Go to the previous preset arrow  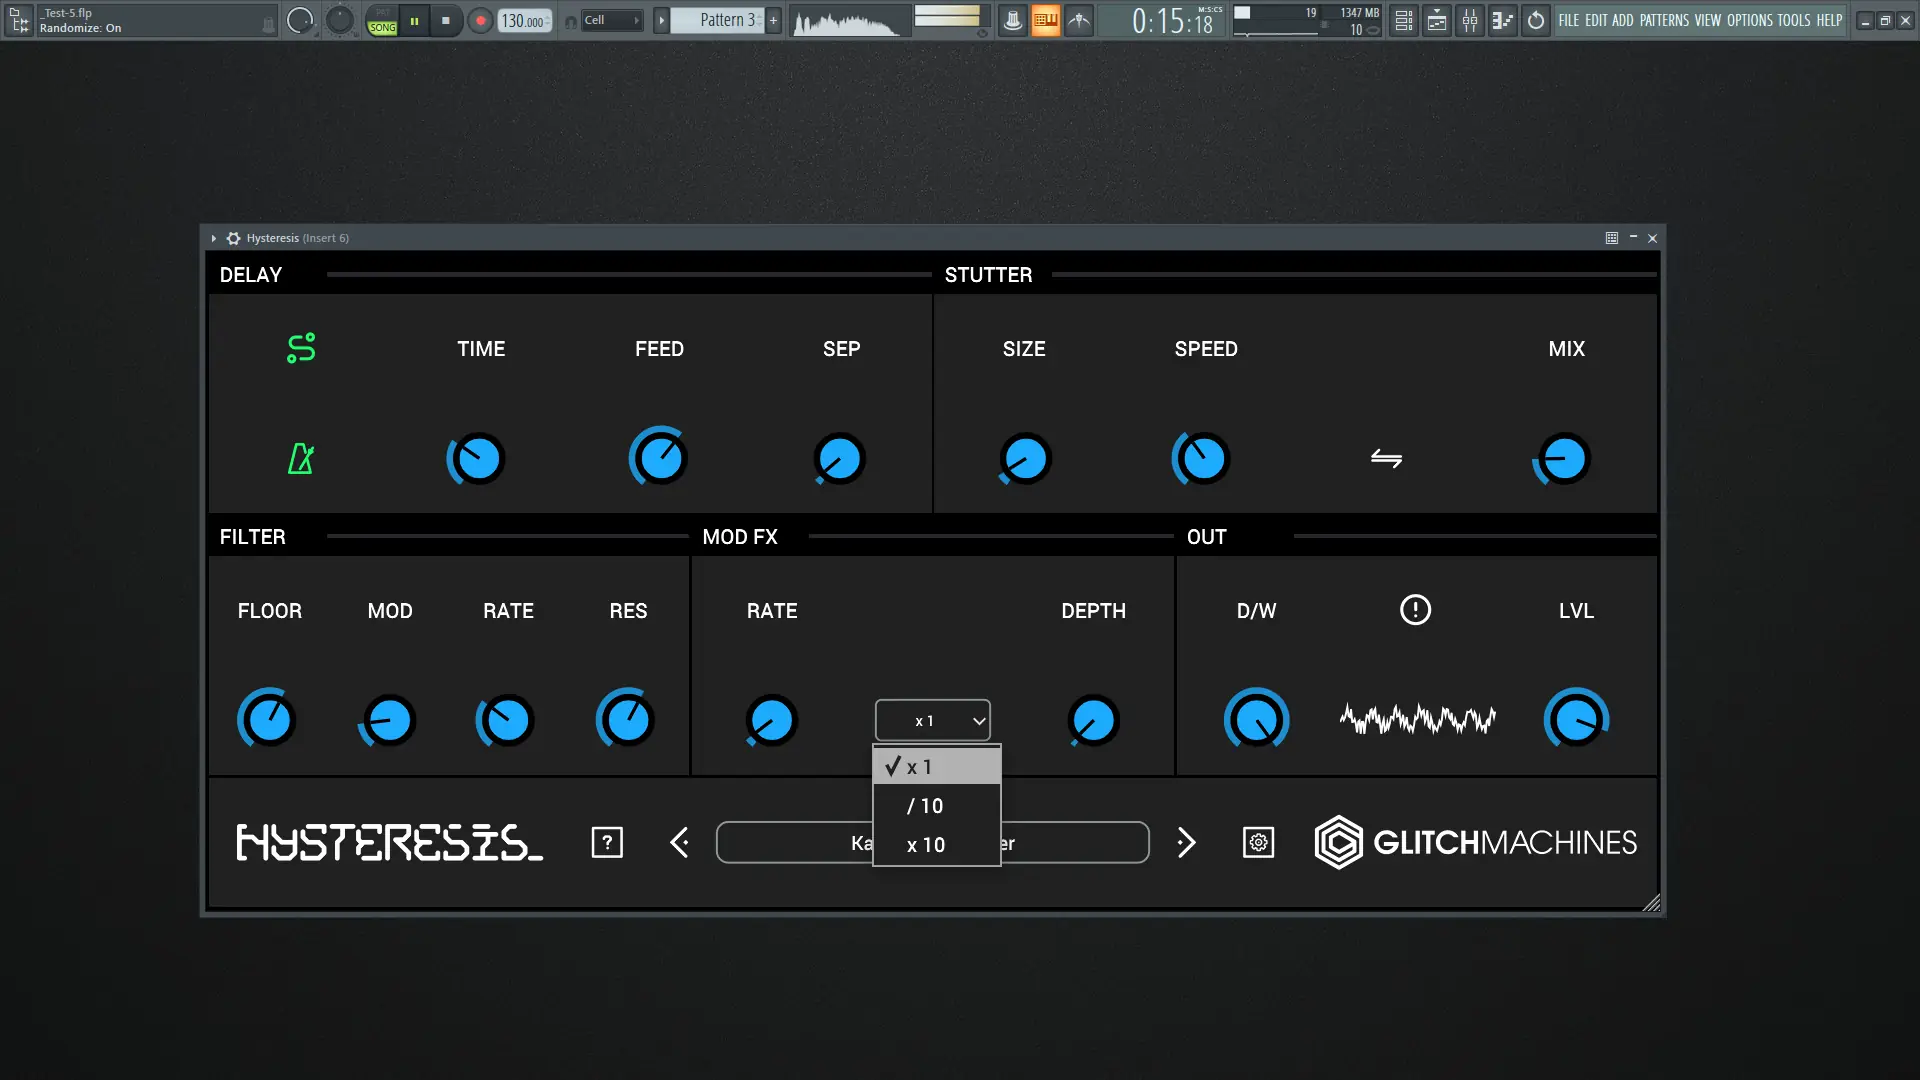[680, 843]
